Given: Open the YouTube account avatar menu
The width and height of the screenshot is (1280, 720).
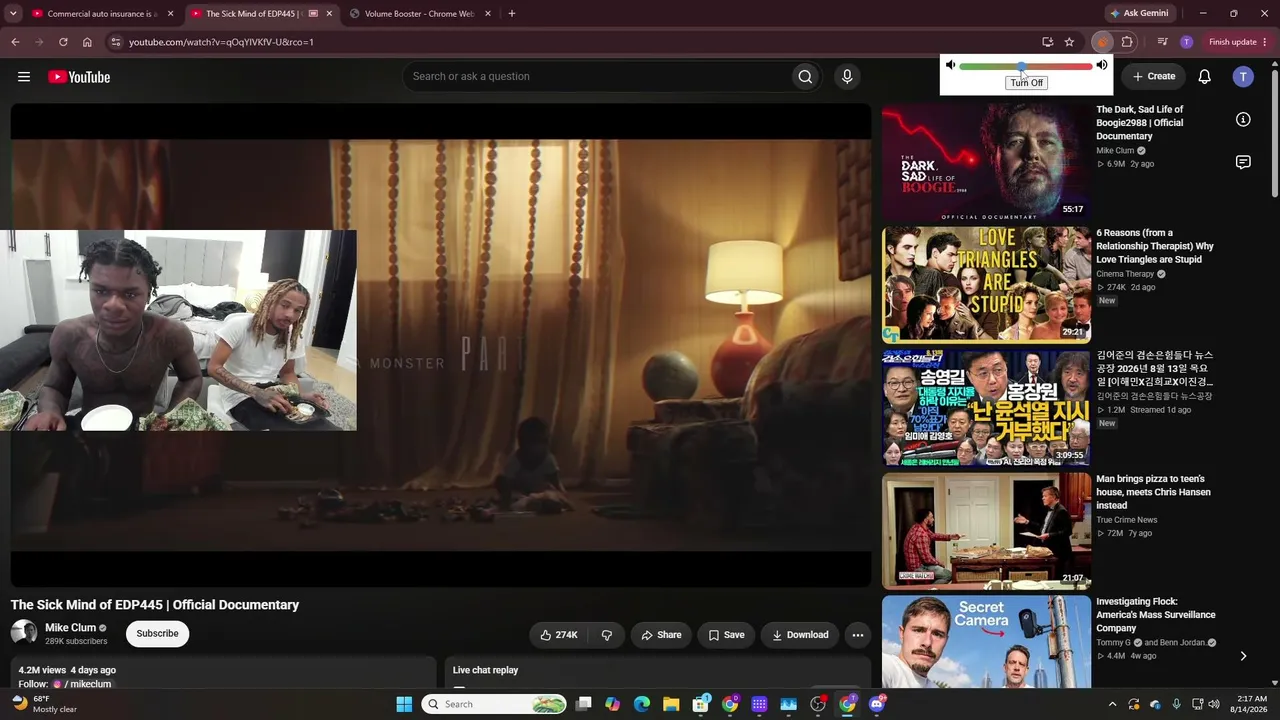Looking at the screenshot, I should pyautogui.click(x=1243, y=77).
